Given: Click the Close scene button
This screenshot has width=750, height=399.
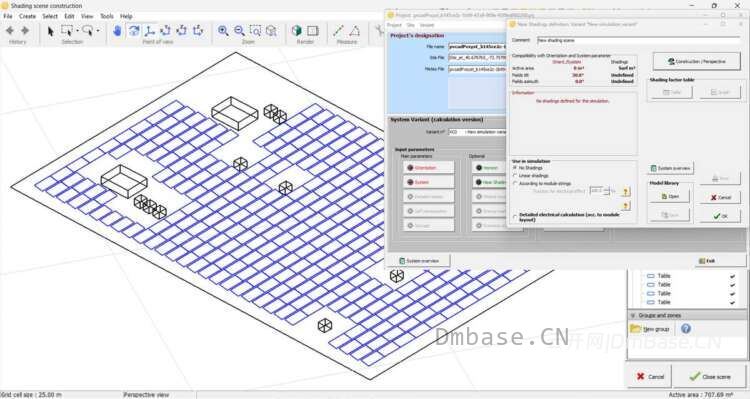Looking at the screenshot, I should [x=710, y=377].
